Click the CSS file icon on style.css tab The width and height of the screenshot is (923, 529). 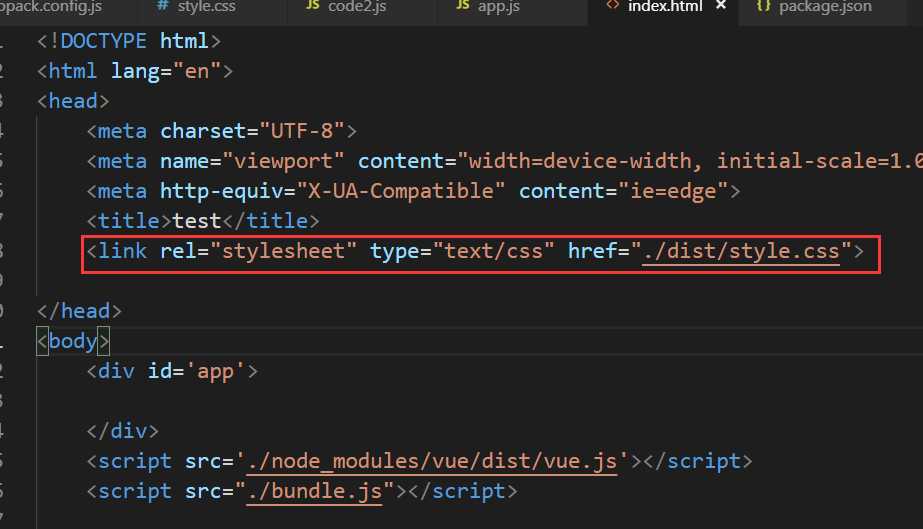pos(162,7)
